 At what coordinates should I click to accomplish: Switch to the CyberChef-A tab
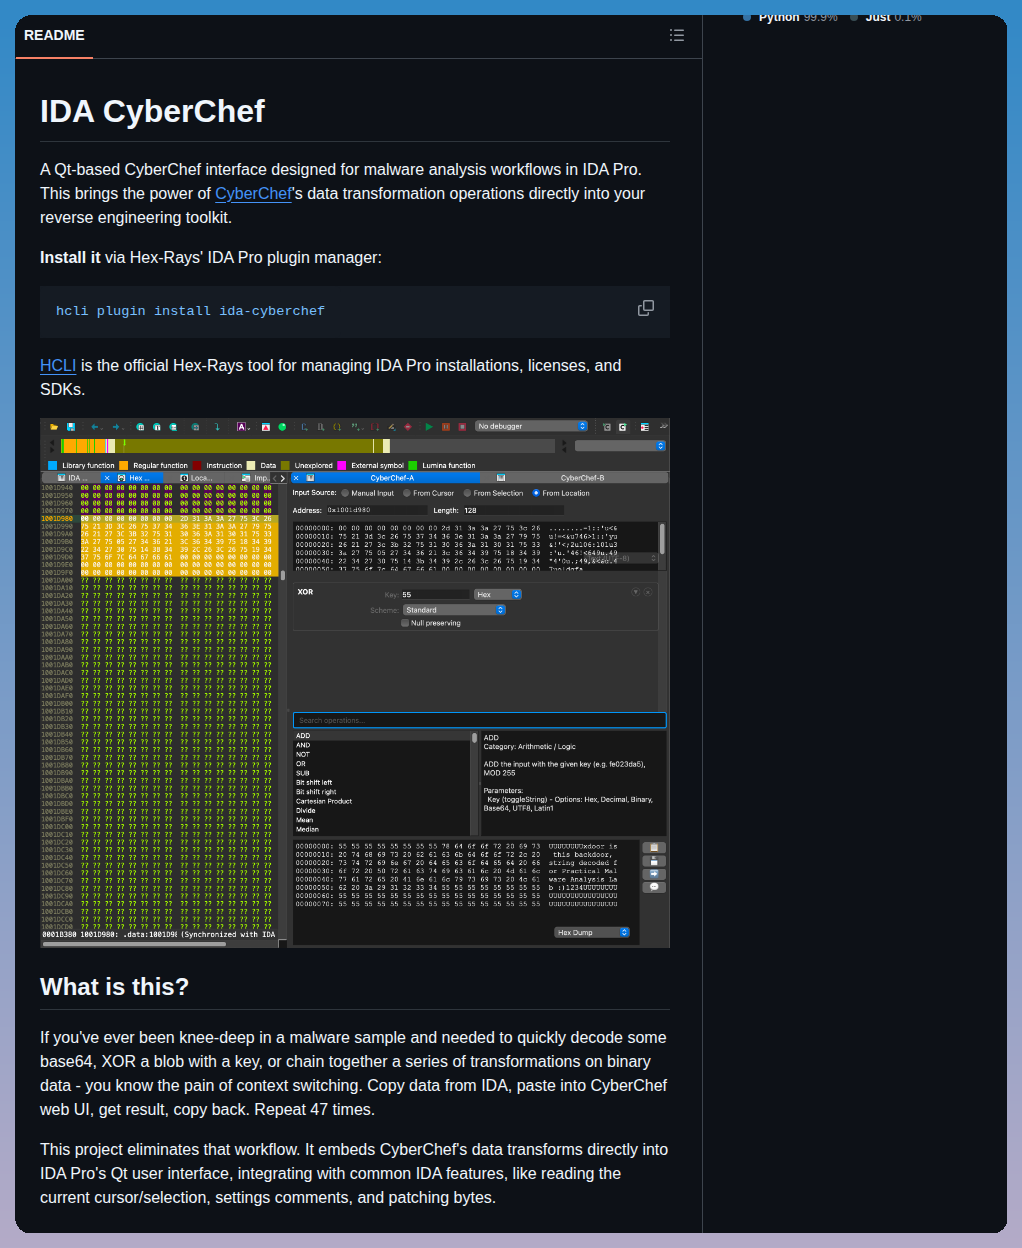click(x=385, y=478)
